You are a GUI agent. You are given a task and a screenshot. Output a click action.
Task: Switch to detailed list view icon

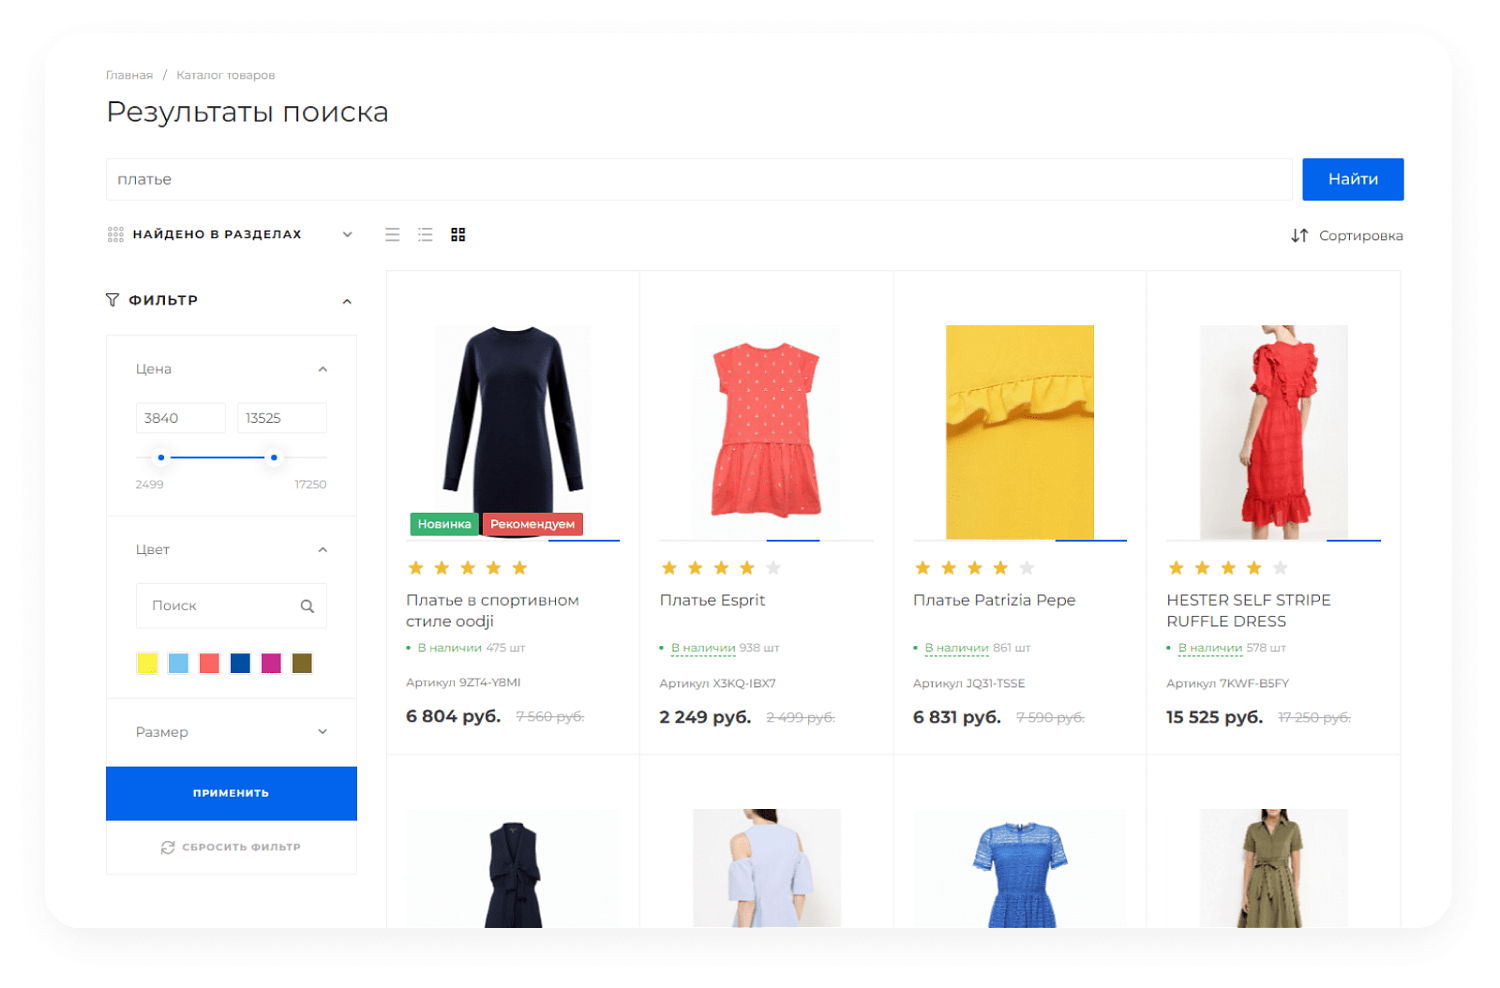[x=425, y=235]
